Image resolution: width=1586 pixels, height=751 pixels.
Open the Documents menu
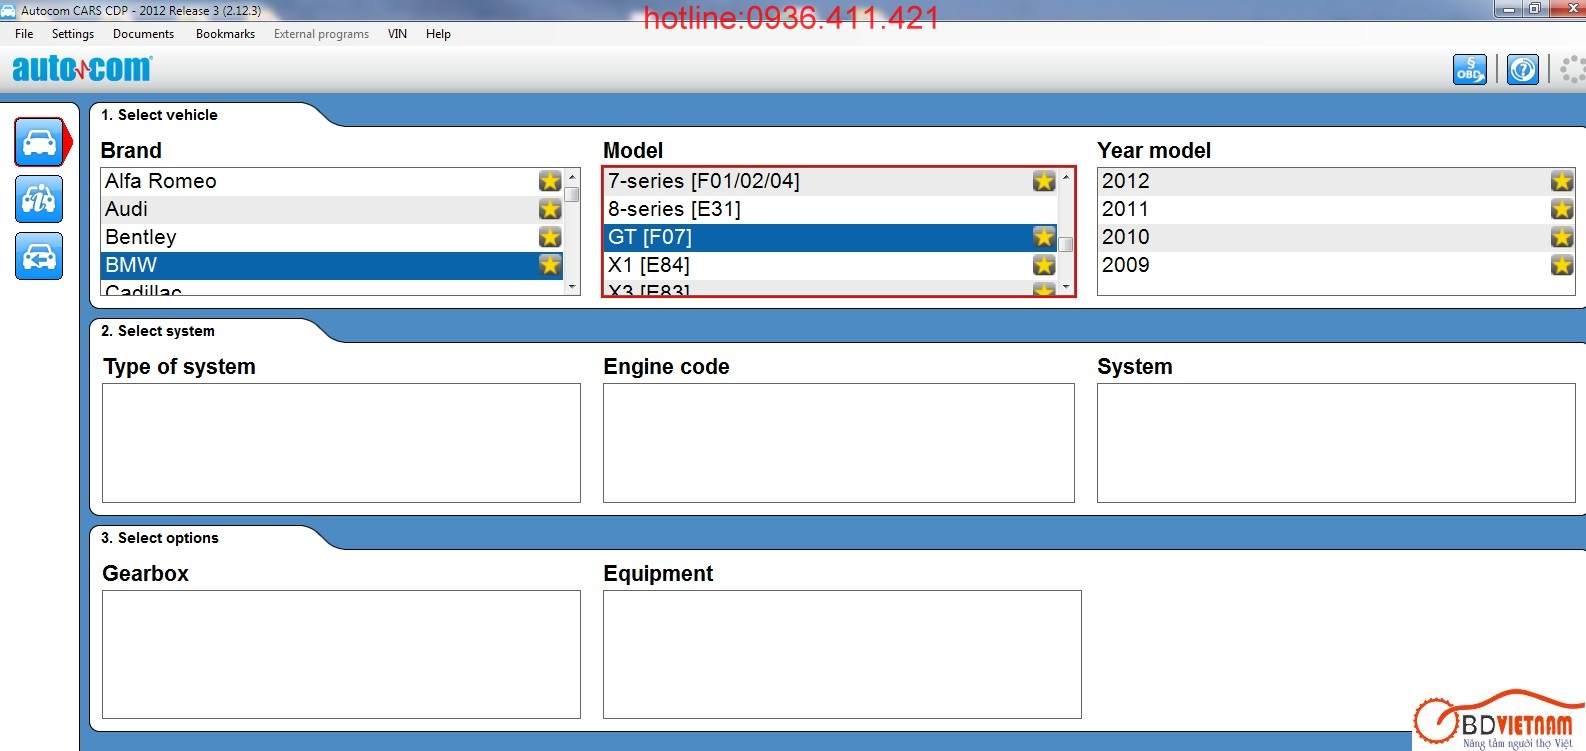pos(143,34)
